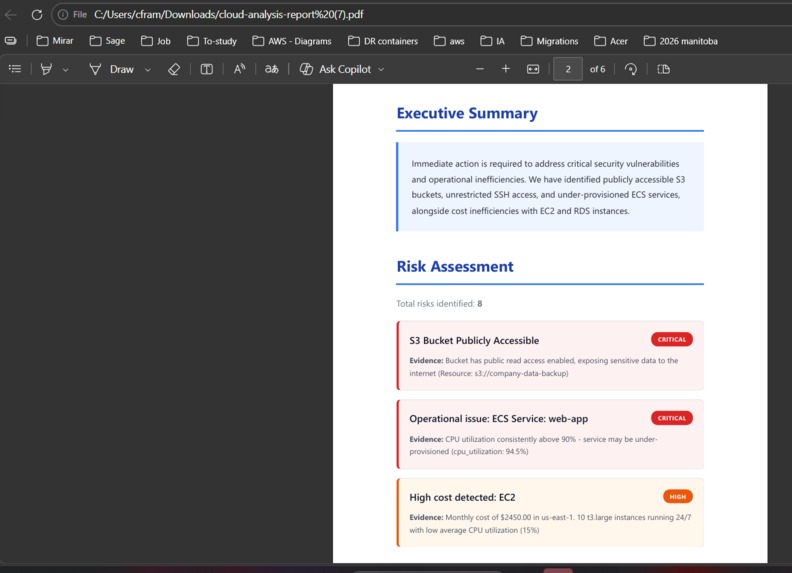This screenshot has width=792, height=573.
Task: Open the aws bookmarks folder
Action: click(449, 41)
